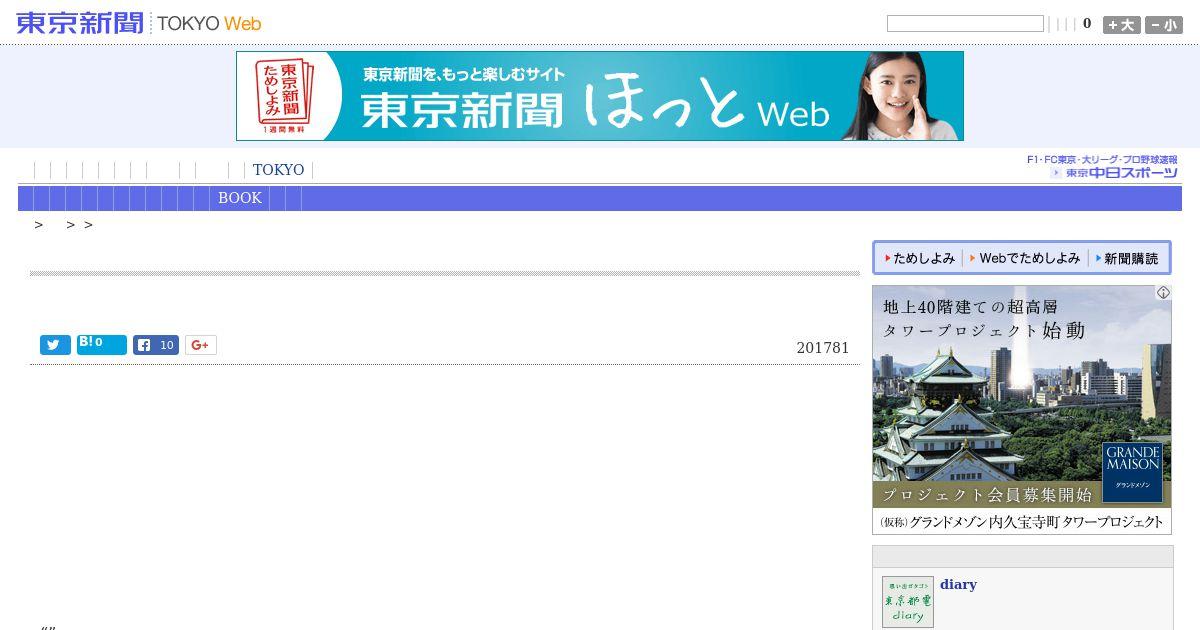Increase text size with the +大 button

(x=1121, y=25)
